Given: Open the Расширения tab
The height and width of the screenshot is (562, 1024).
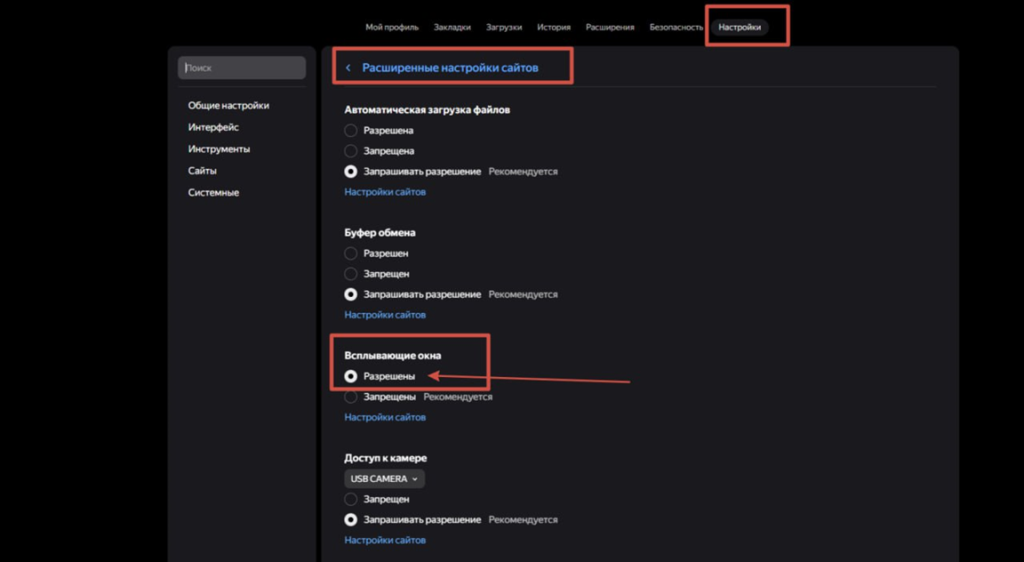Looking at the screenshot, I should 610,27.
